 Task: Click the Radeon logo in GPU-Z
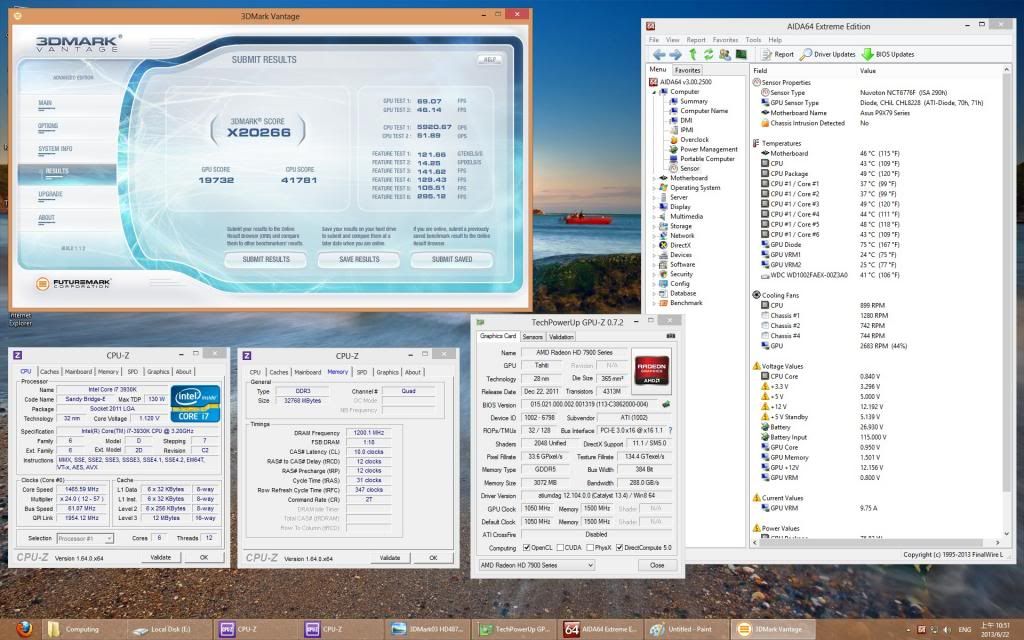[652, 371]
